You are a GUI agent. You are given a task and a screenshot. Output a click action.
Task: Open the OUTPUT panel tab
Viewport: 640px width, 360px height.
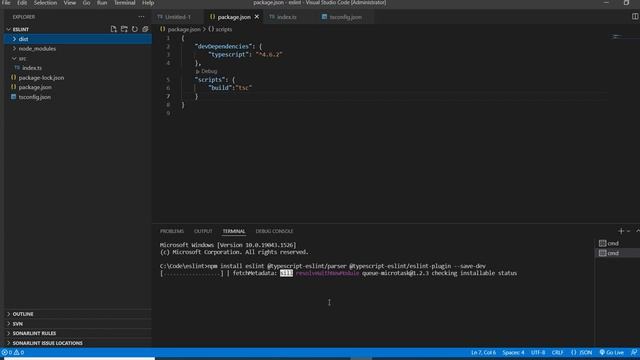pyautogui.click(x=203, y=231)
